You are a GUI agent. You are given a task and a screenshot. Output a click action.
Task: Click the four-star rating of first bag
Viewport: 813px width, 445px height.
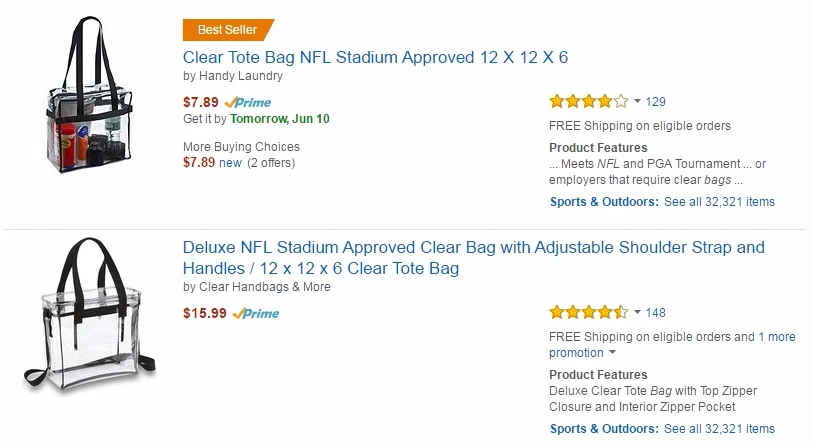coord(589,101)
